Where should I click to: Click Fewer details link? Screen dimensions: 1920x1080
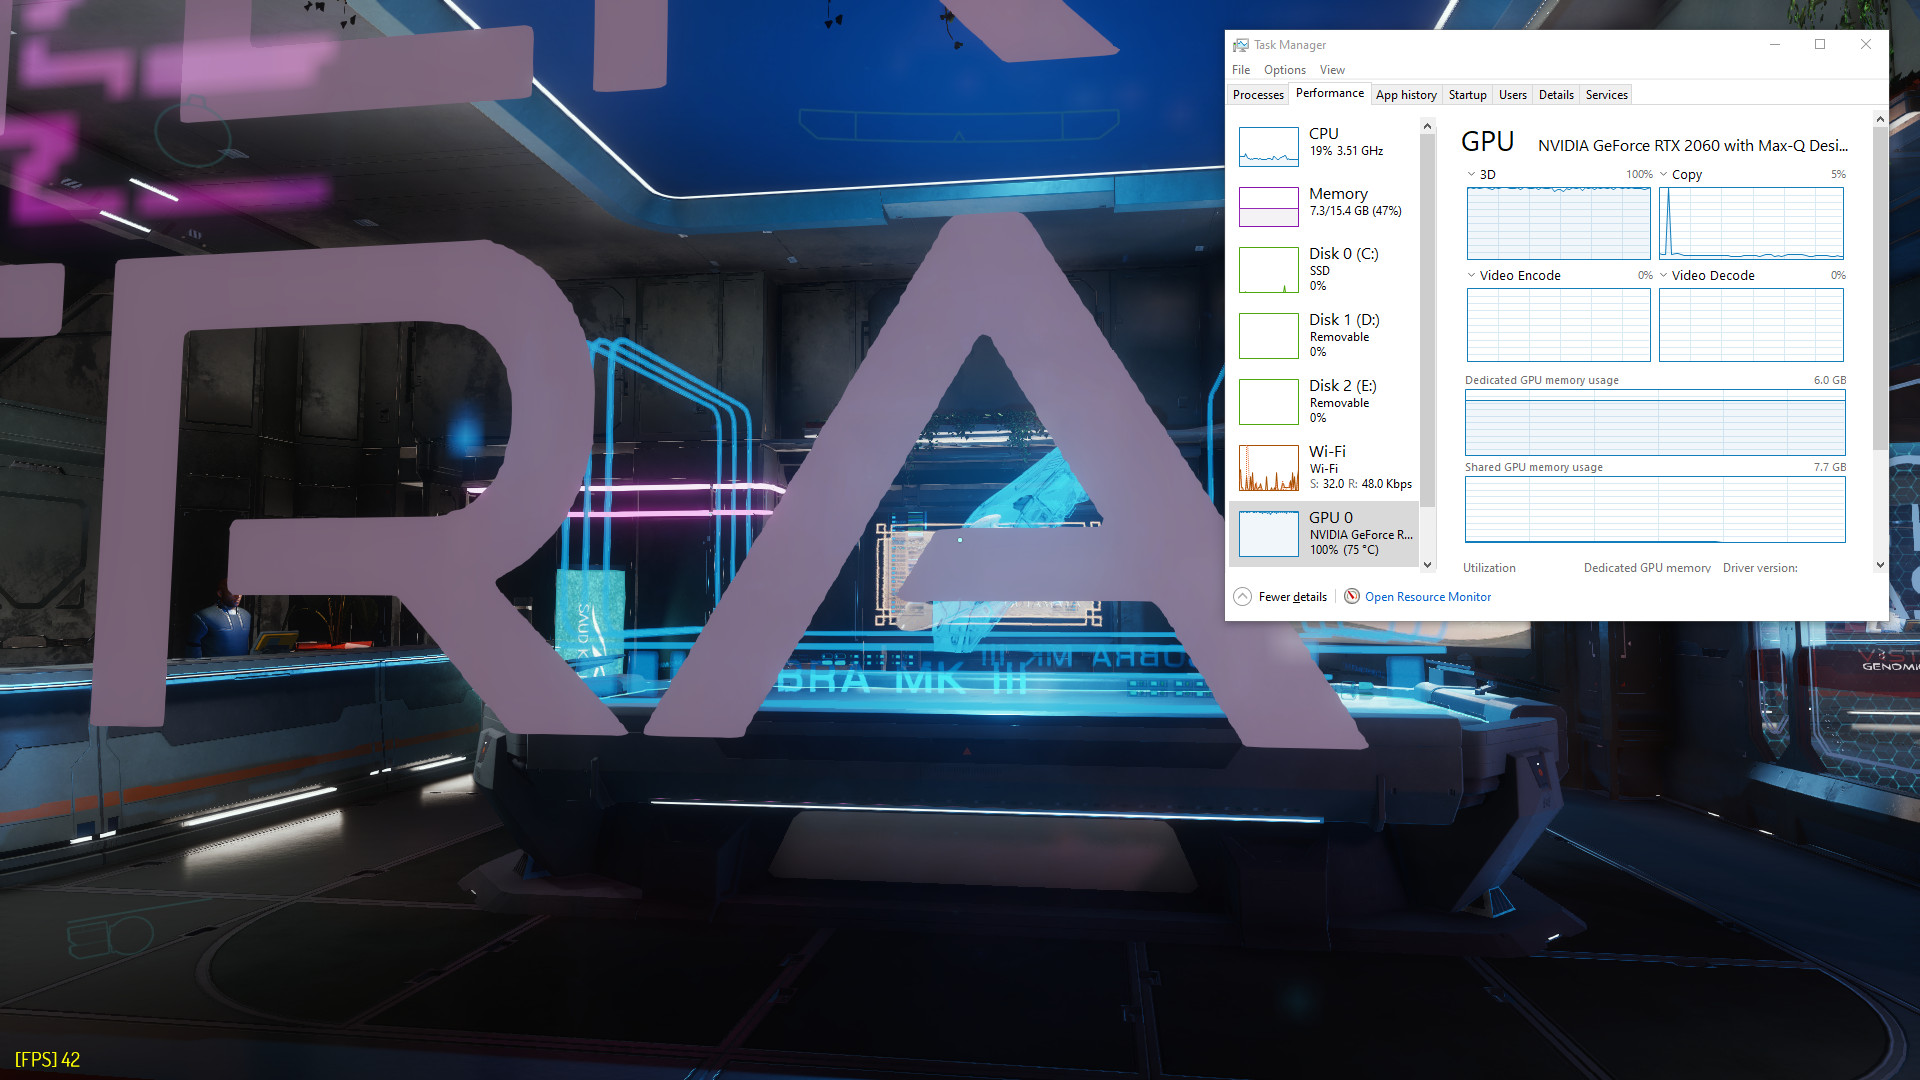tap(1292, 597)
